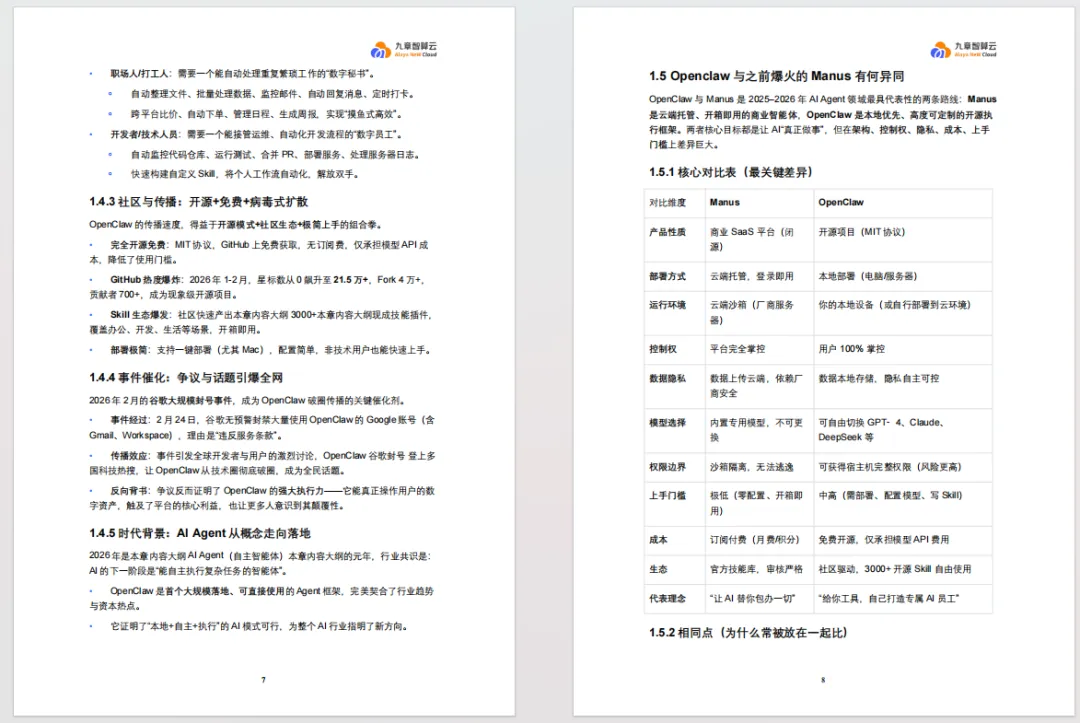Image resolution: width=1080 pixels, height=723 pixels.
Task: Click sentence '2026 年 2 月的谷歌大规模封号事件'
Action: tap(248, 401)
